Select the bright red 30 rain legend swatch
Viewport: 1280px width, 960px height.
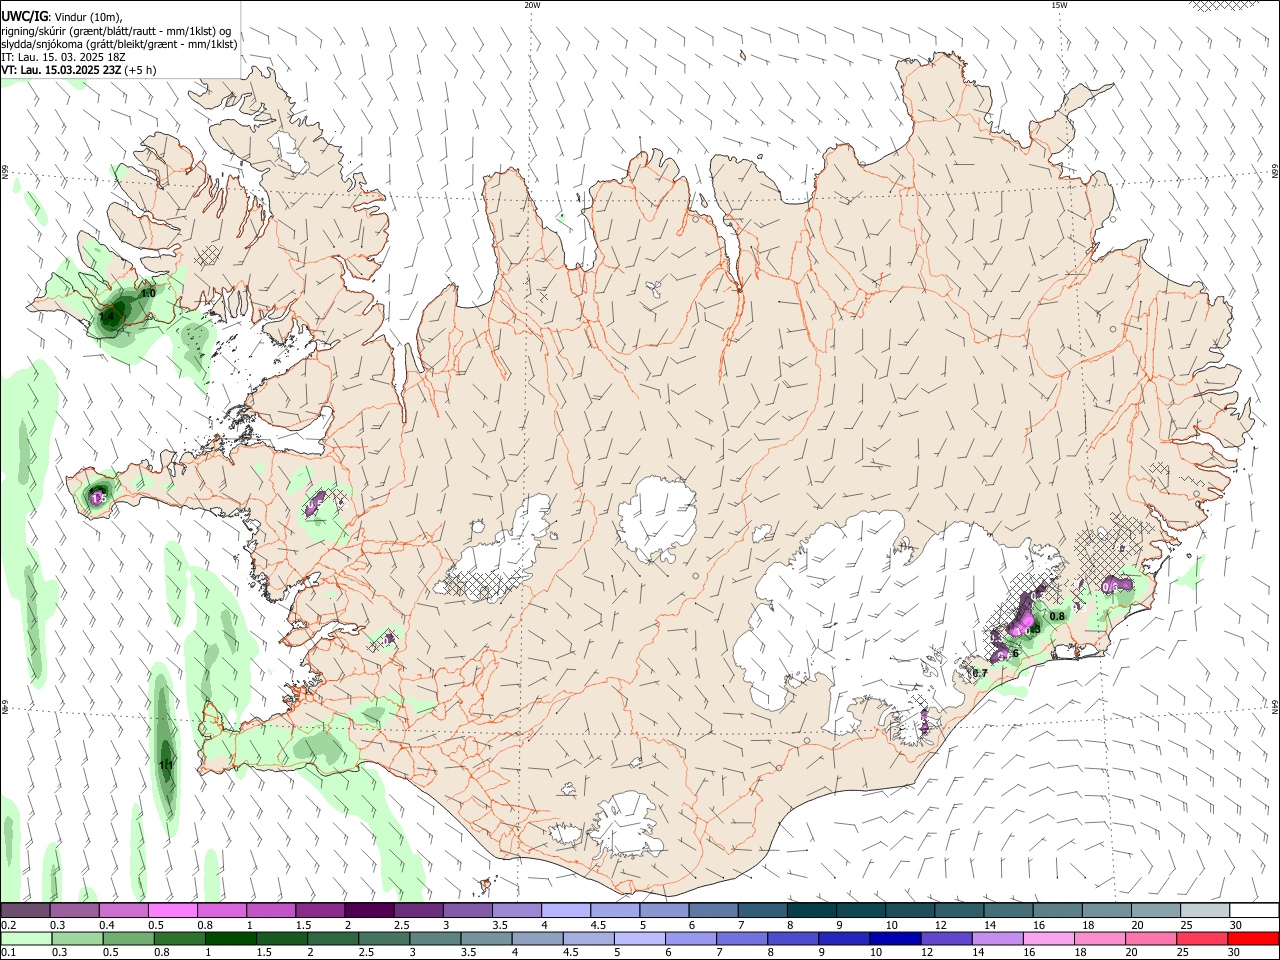[x=1252, y=939]
